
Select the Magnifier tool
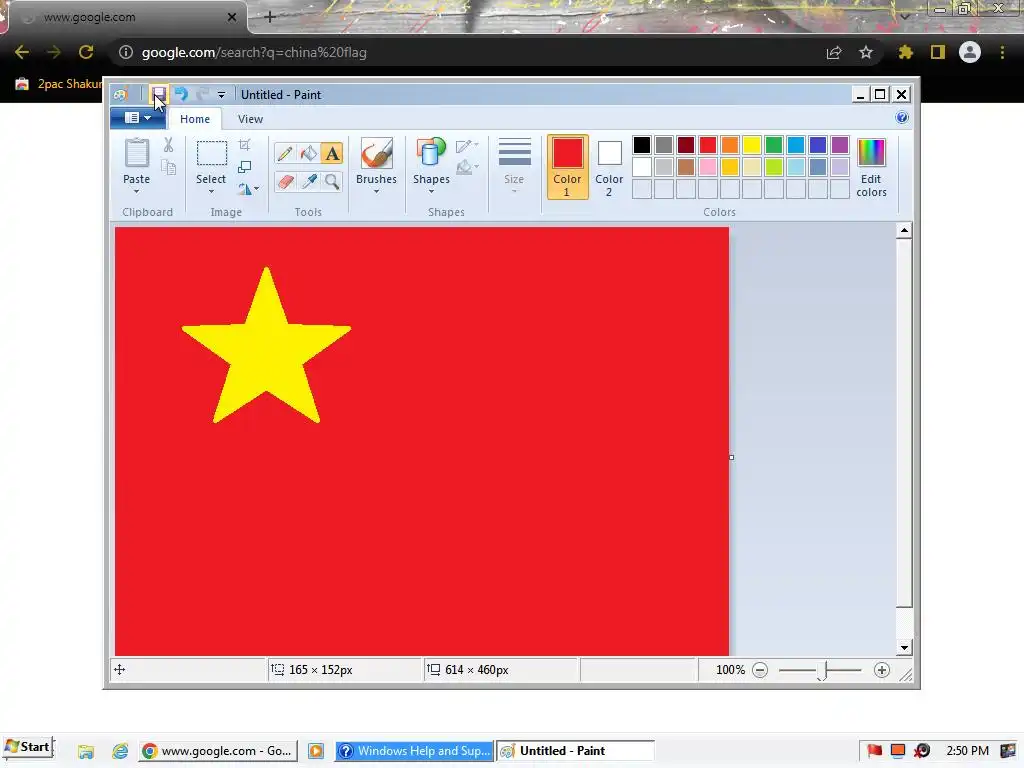coord(332,181)
